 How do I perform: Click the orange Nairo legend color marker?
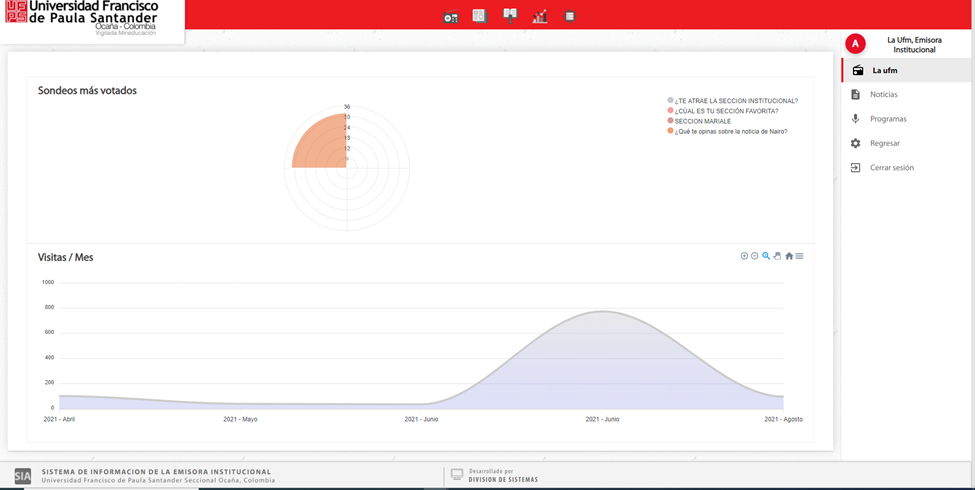coord(671,131)
